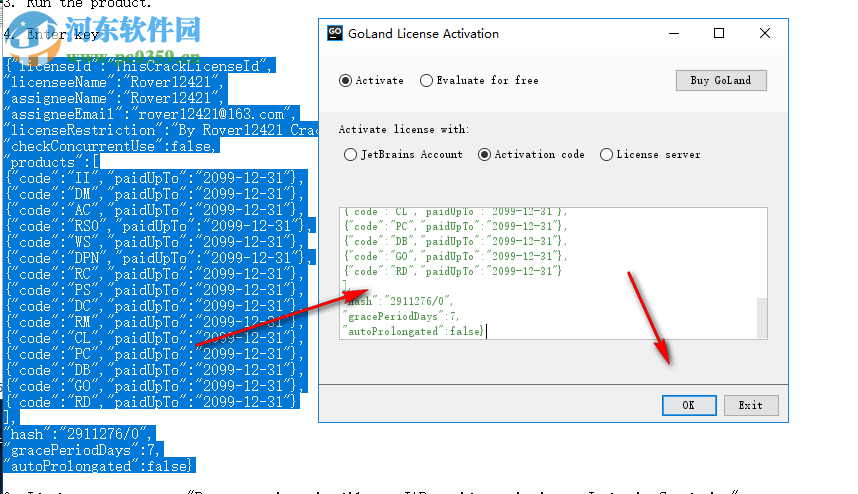Confirm activation with OK button
This screenshot has height=494, width=858.
pos(689,405)
